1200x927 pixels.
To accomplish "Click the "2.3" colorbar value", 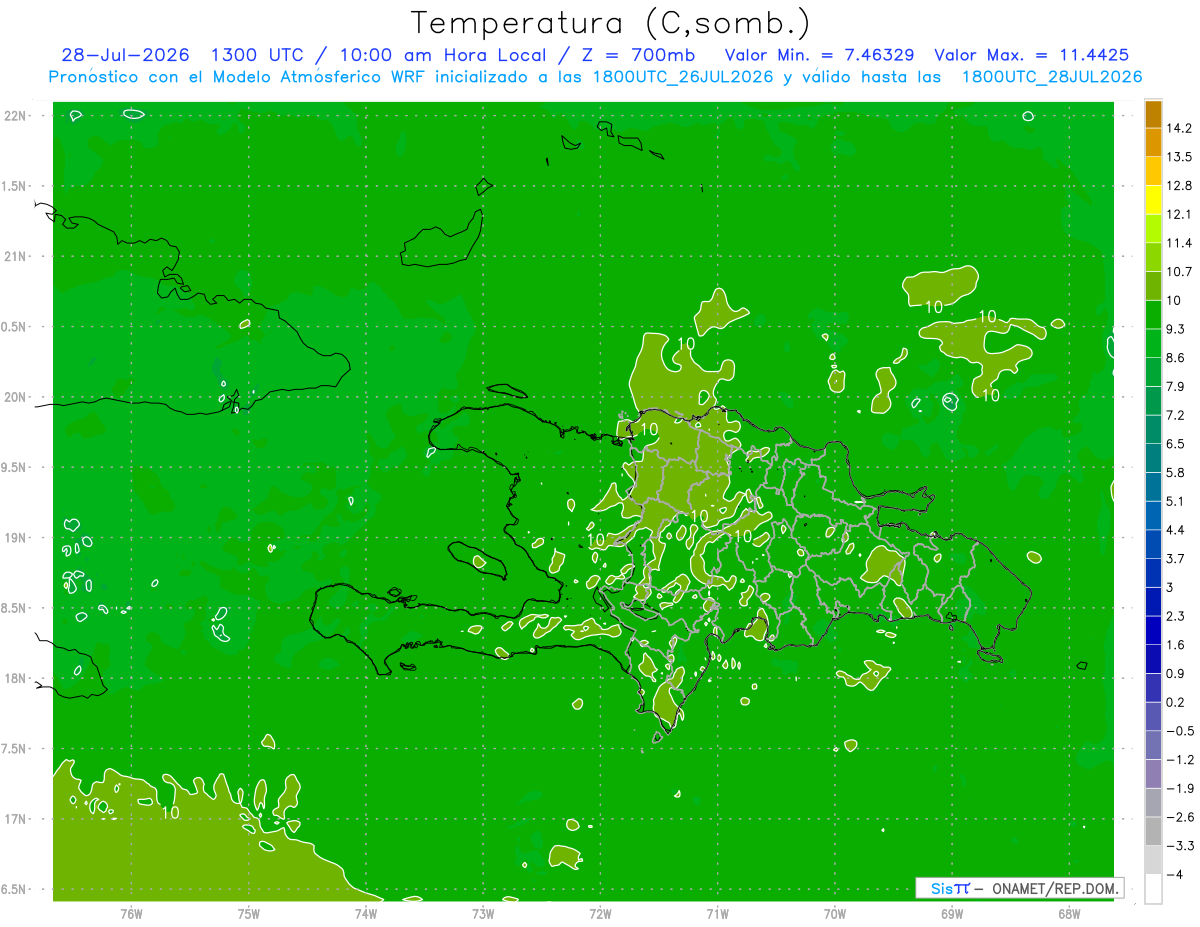I will [x=1176, y=616].
